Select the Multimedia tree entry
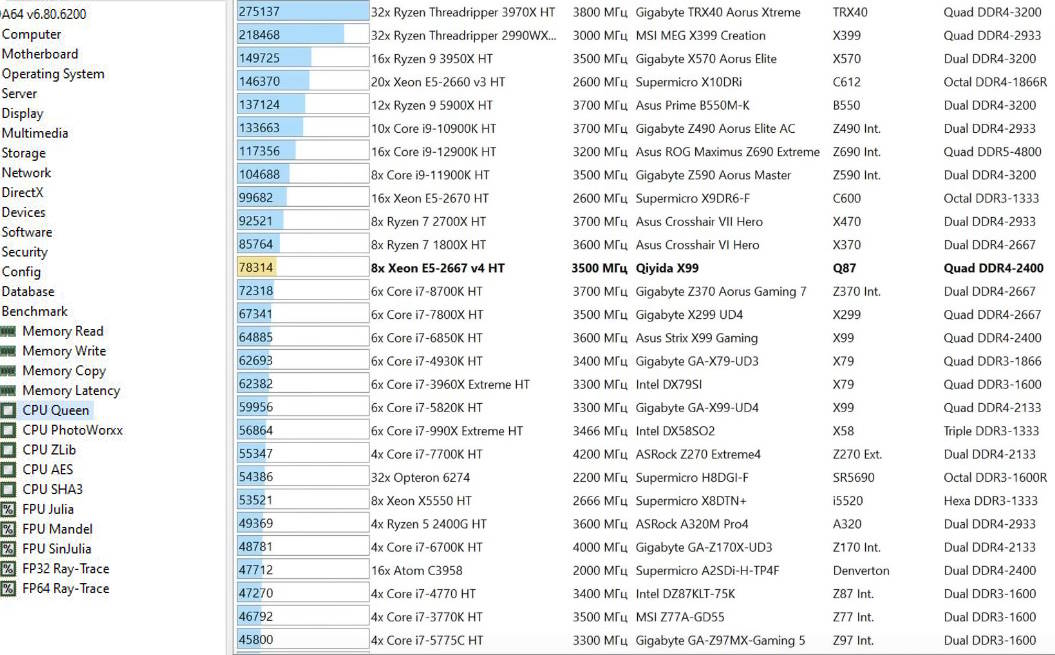This screenshot has height=655, width=1055. pyautogui.click(x=34, y=133)
